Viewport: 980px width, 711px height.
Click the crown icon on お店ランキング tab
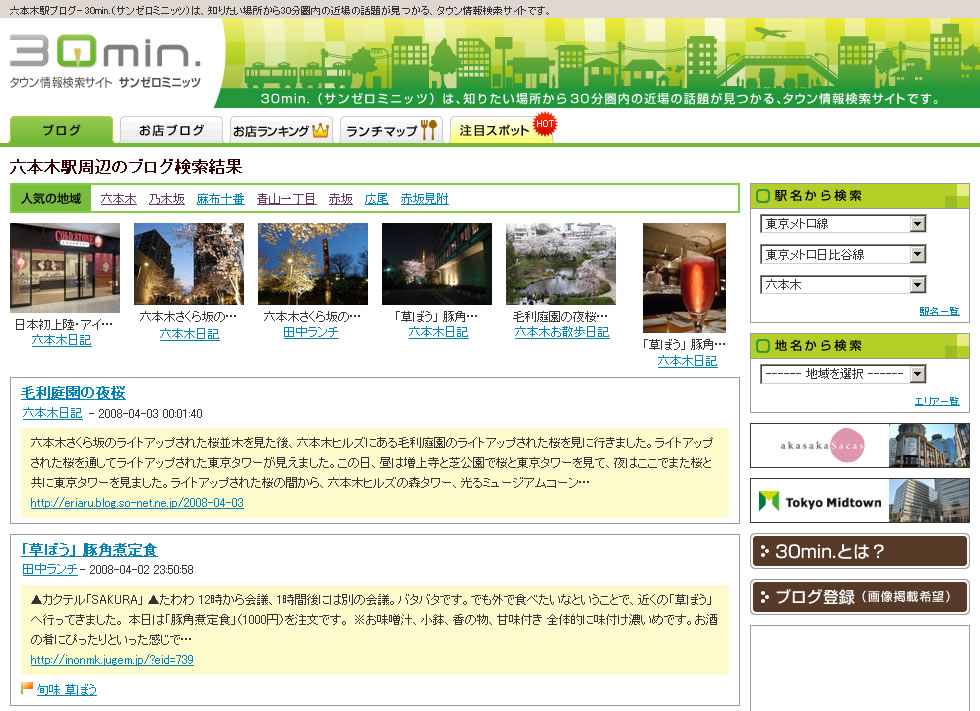point(321,131)
